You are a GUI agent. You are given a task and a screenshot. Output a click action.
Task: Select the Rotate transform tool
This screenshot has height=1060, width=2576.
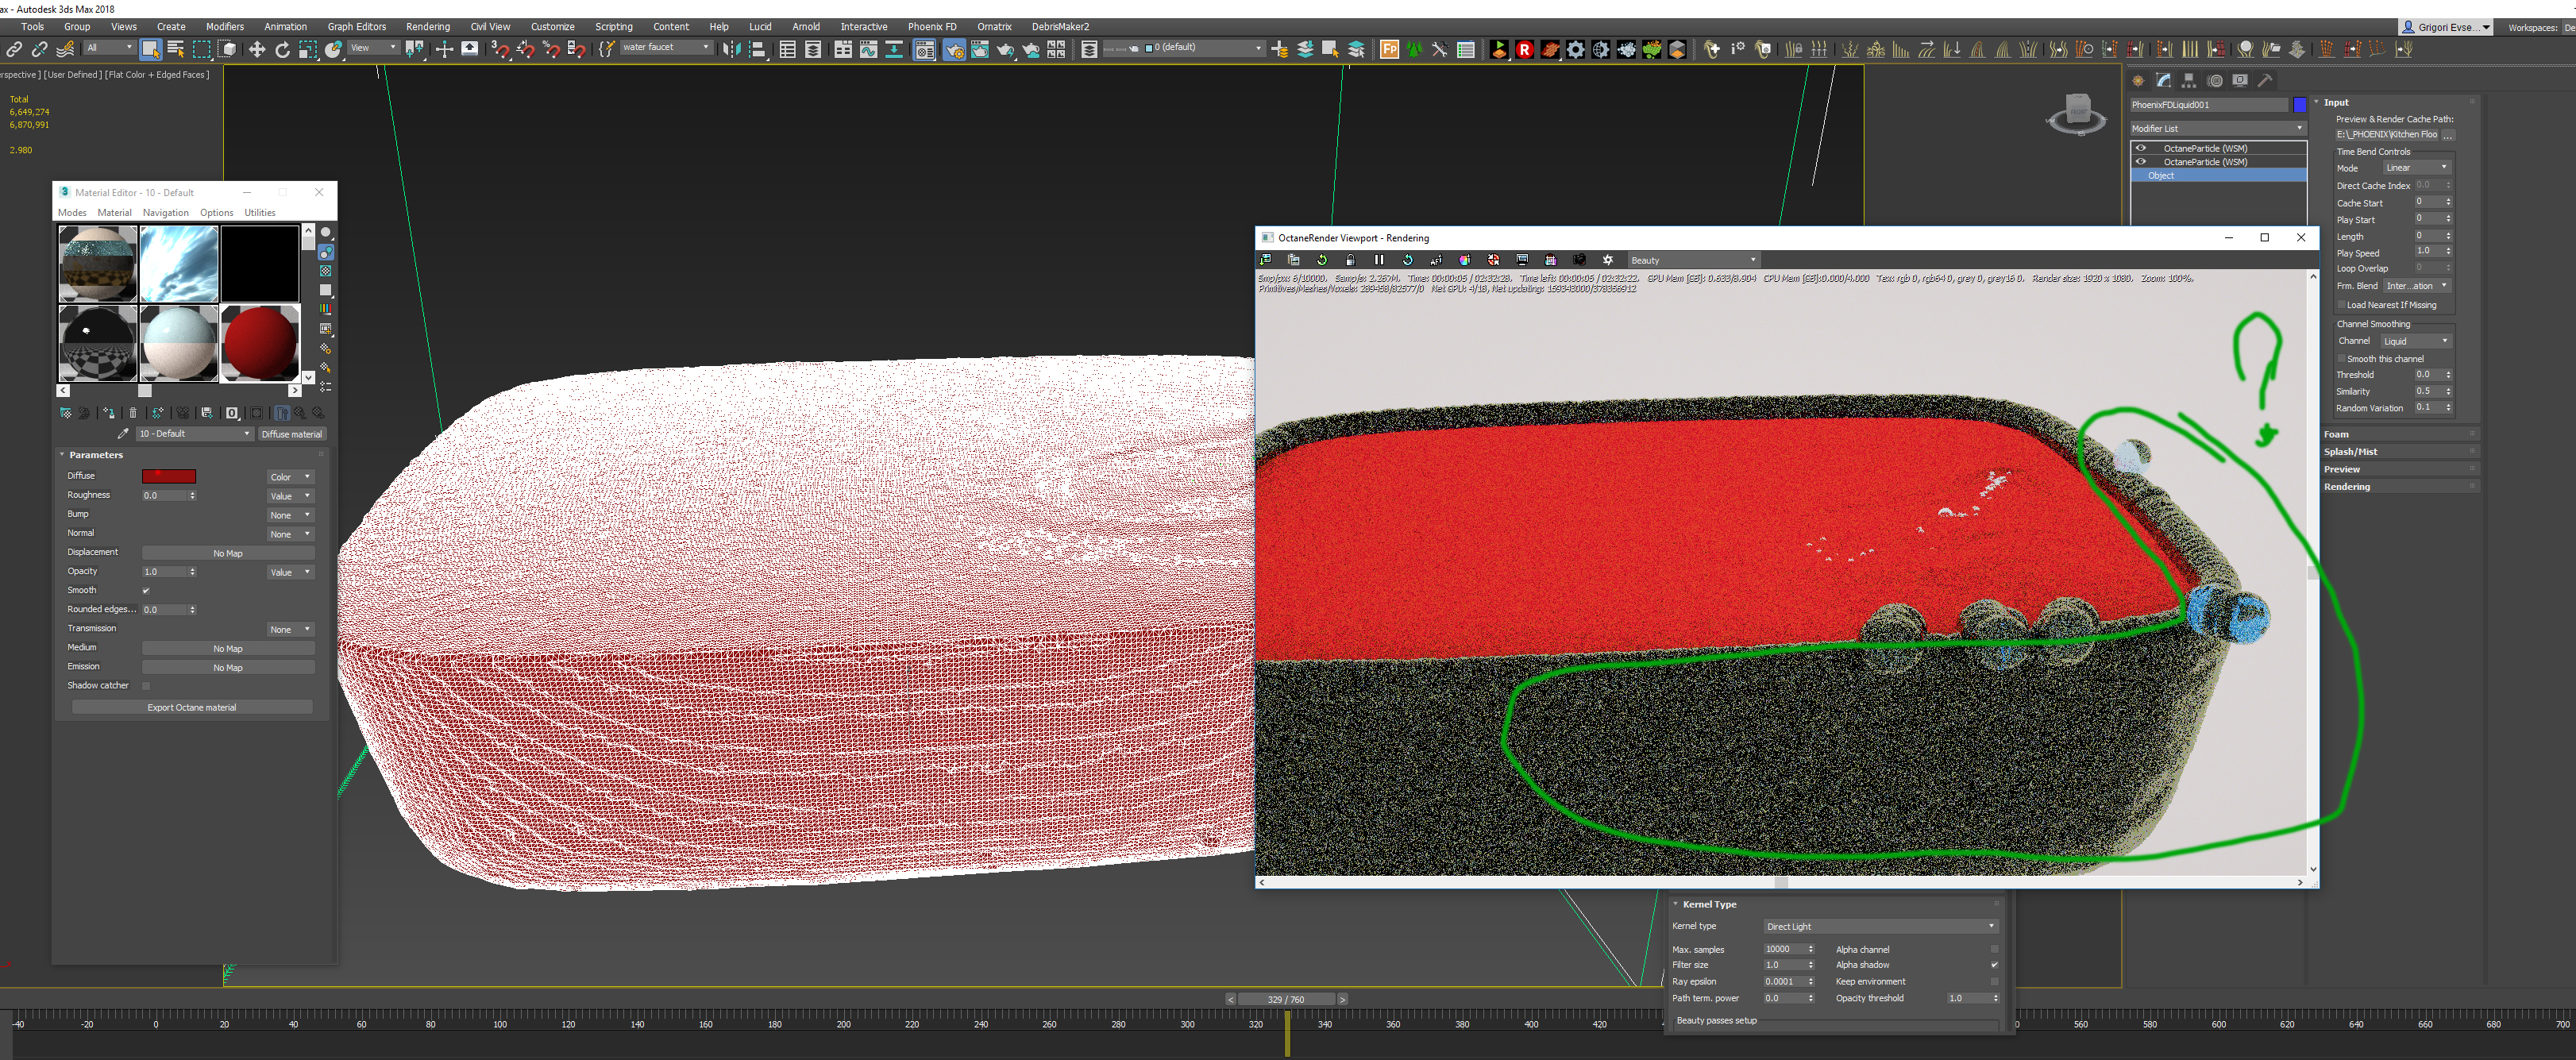[x=282, y=49]
